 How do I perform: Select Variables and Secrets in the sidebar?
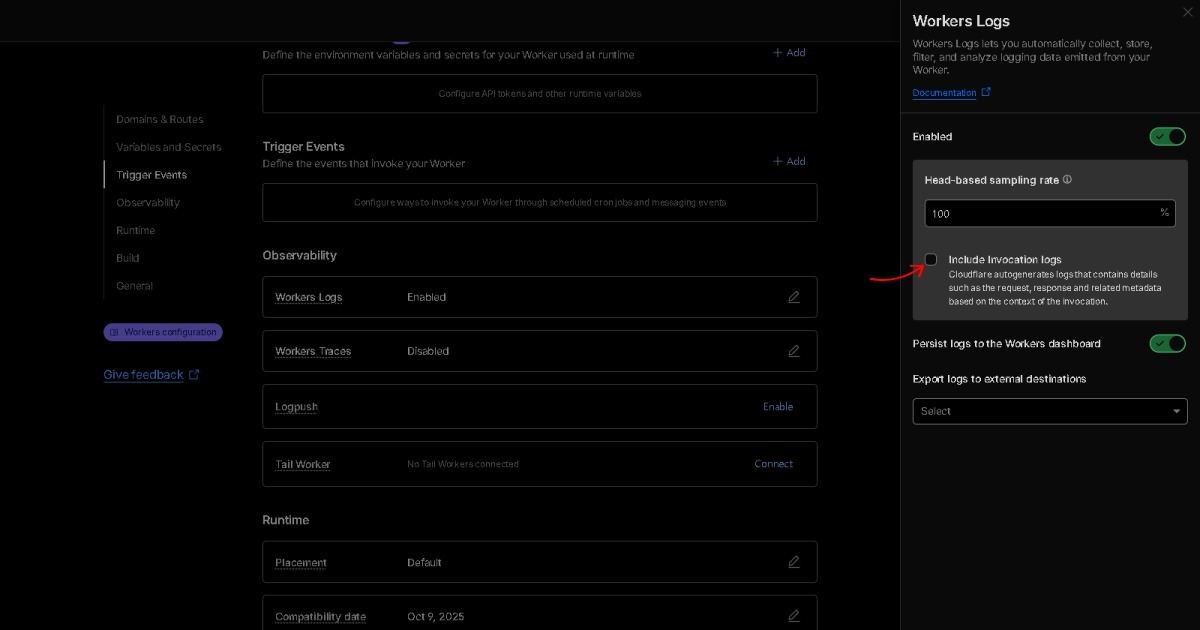[168, 146]
